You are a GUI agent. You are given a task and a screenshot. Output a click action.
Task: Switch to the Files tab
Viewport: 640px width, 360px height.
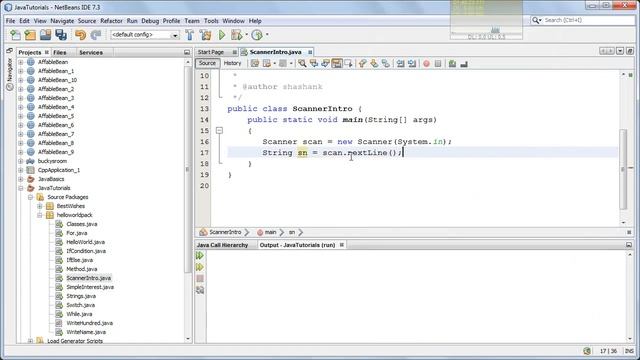point(60,52)
